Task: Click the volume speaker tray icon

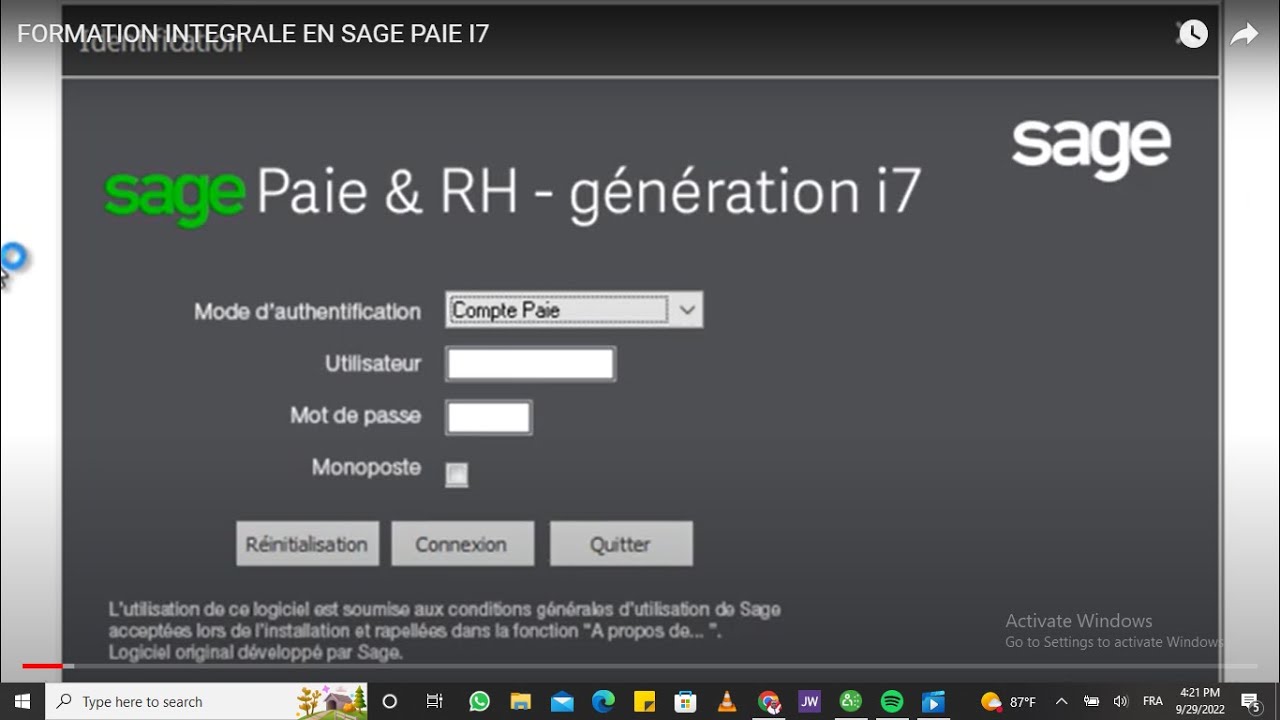Action: coord(1121,701)
